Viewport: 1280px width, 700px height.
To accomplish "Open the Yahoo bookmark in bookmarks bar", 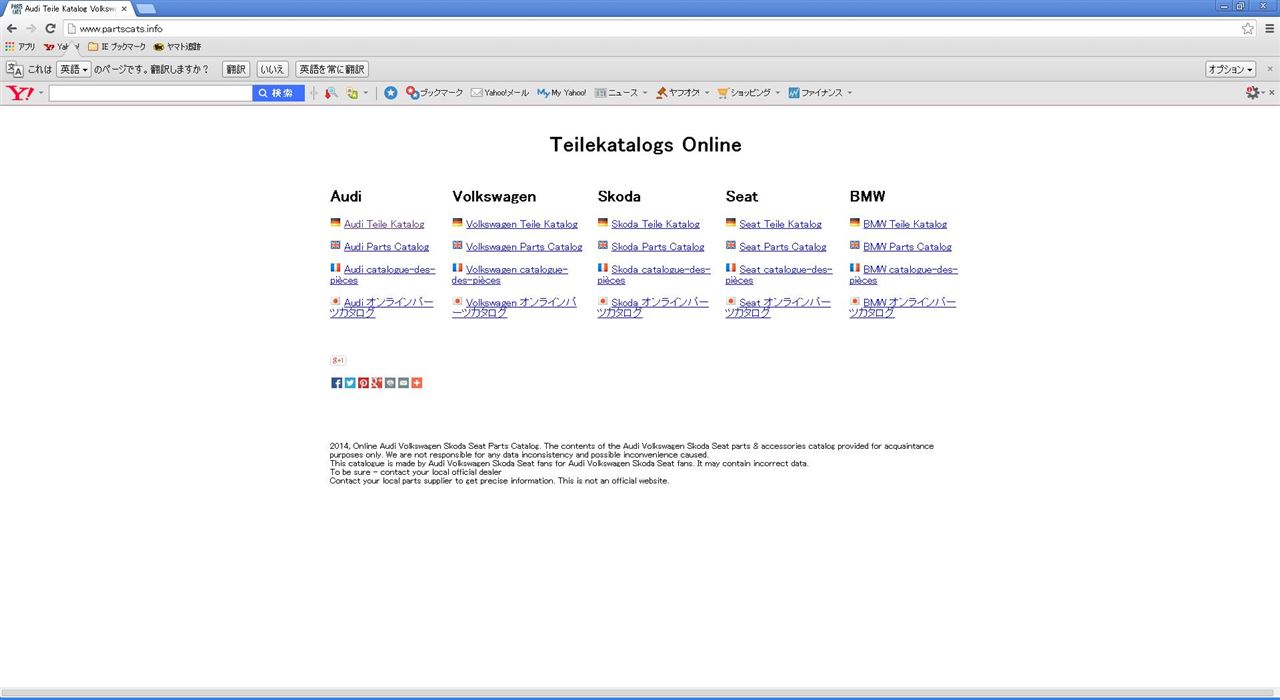I will [59, 47].
